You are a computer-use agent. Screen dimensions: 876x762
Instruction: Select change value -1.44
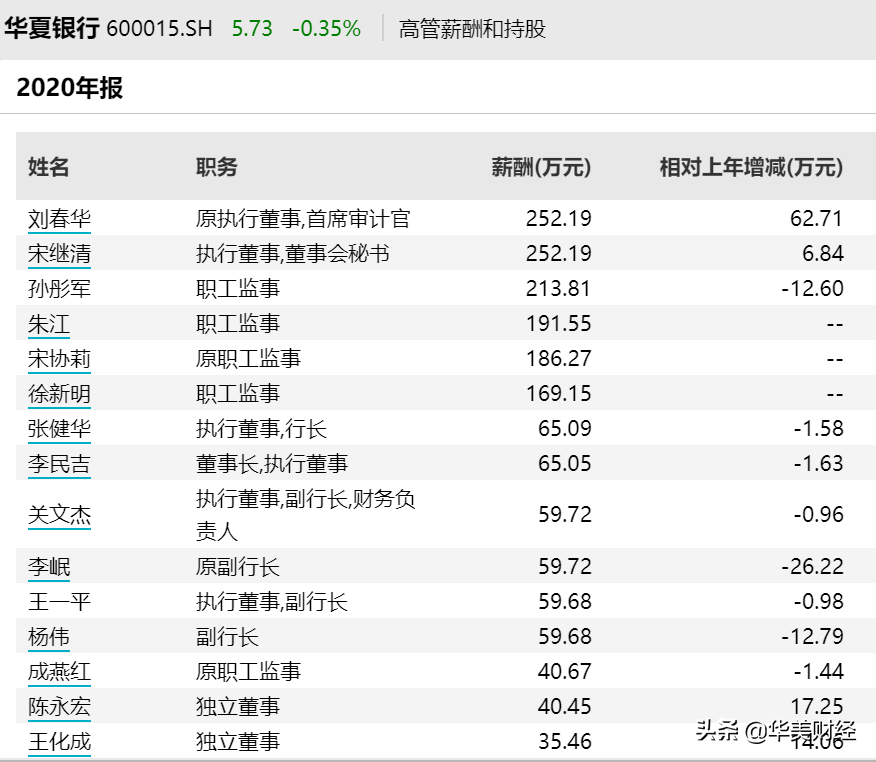click(x=818, y=671)
